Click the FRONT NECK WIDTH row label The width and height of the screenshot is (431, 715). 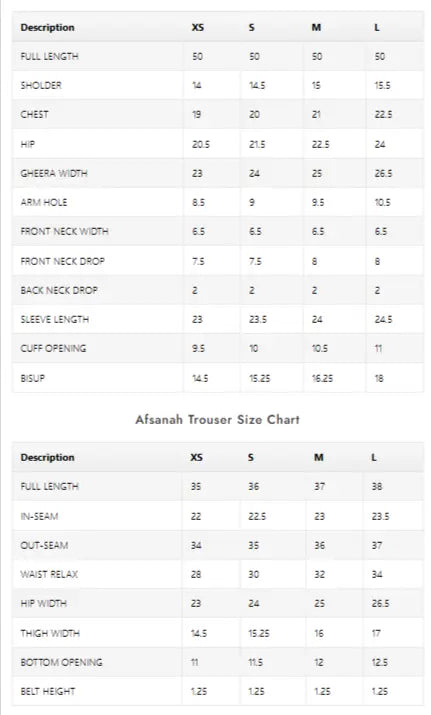pyautogui.click(x=64, y=232)
